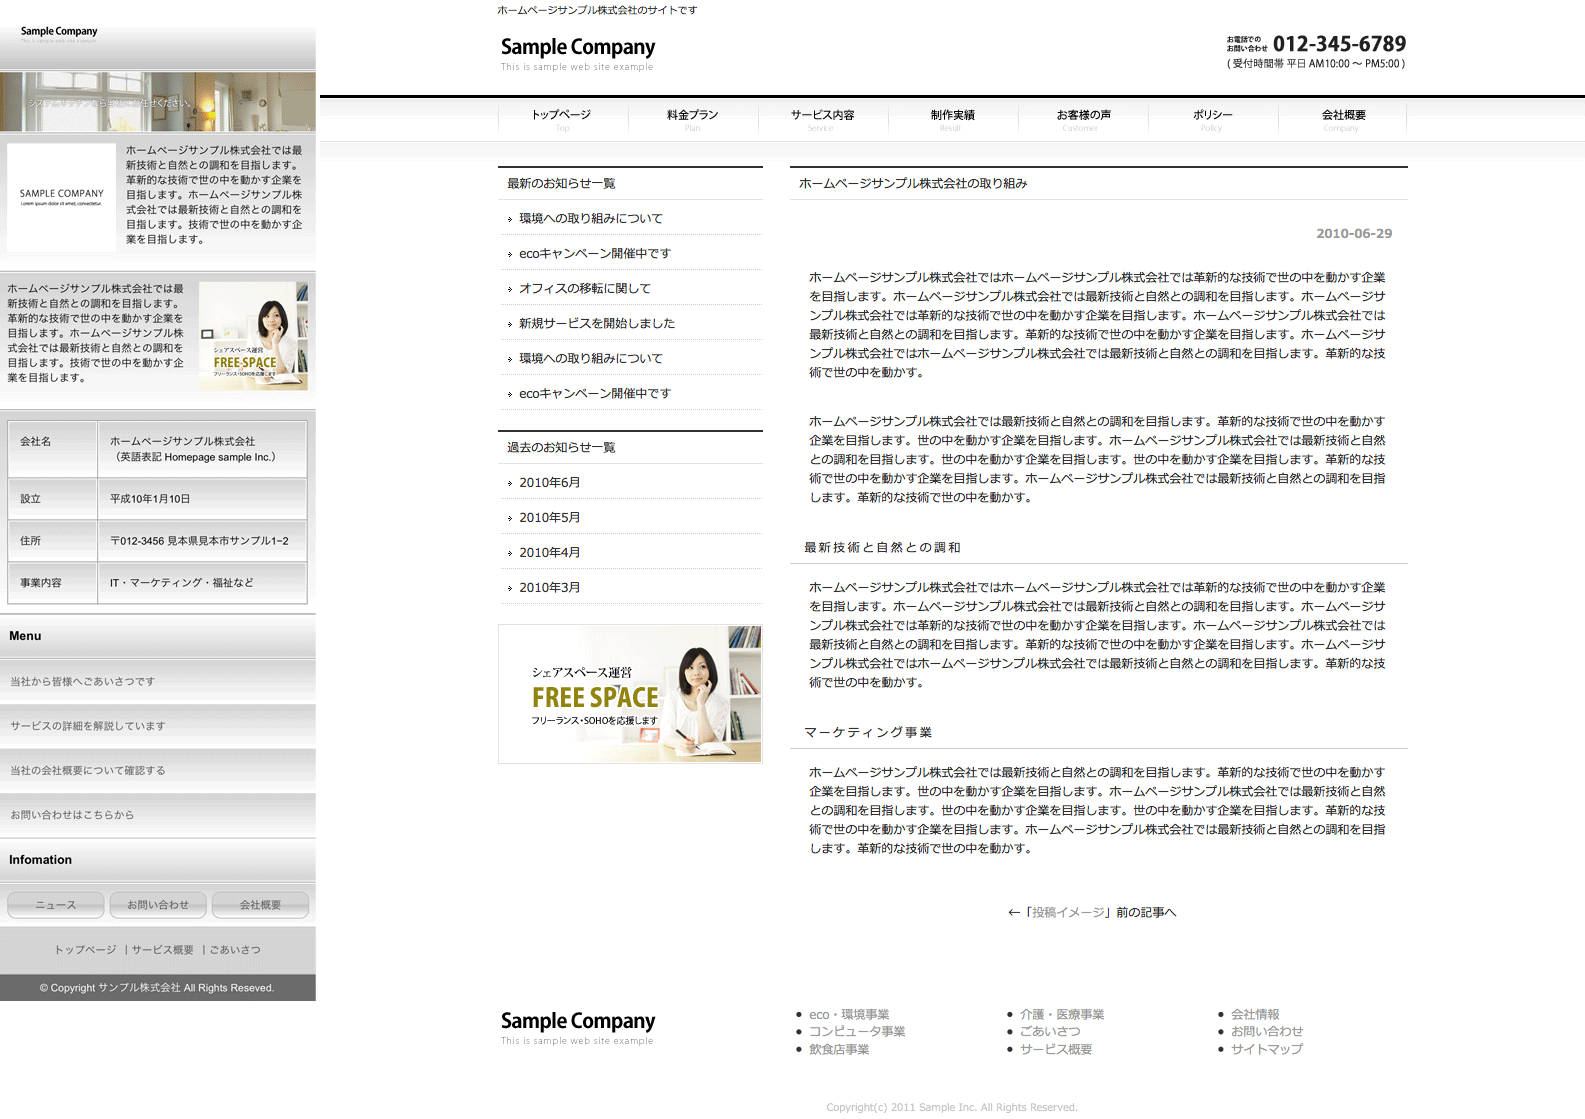Select お問い合わせはこちらから in the Menu list
This screenshot has width=1585, height=1119.
[72, 815]
